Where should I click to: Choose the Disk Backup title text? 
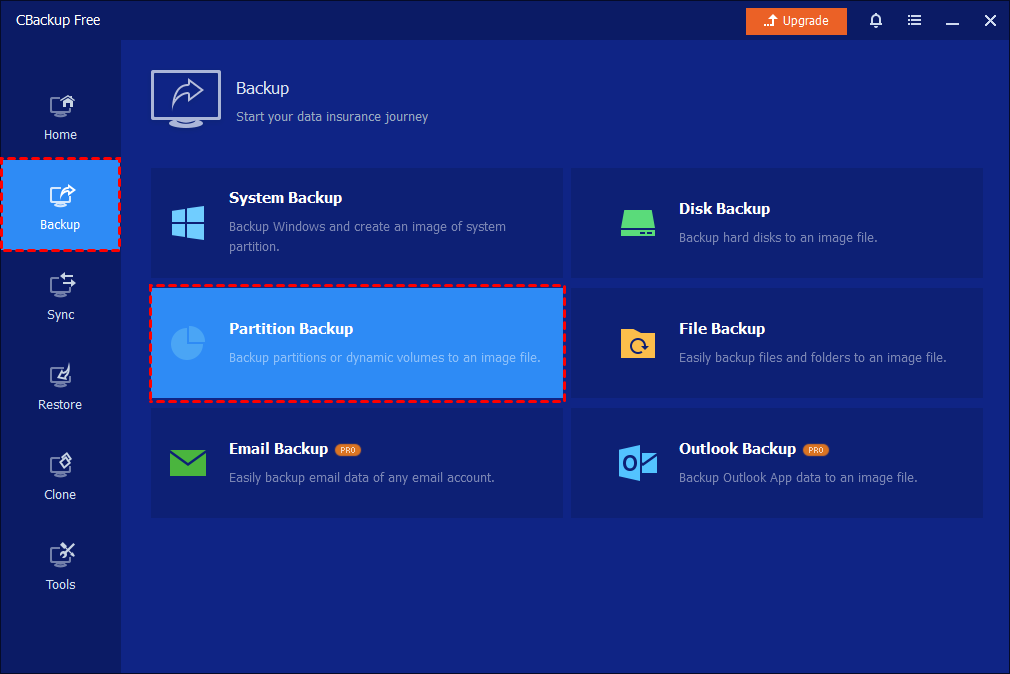click(x=724, y=209)
